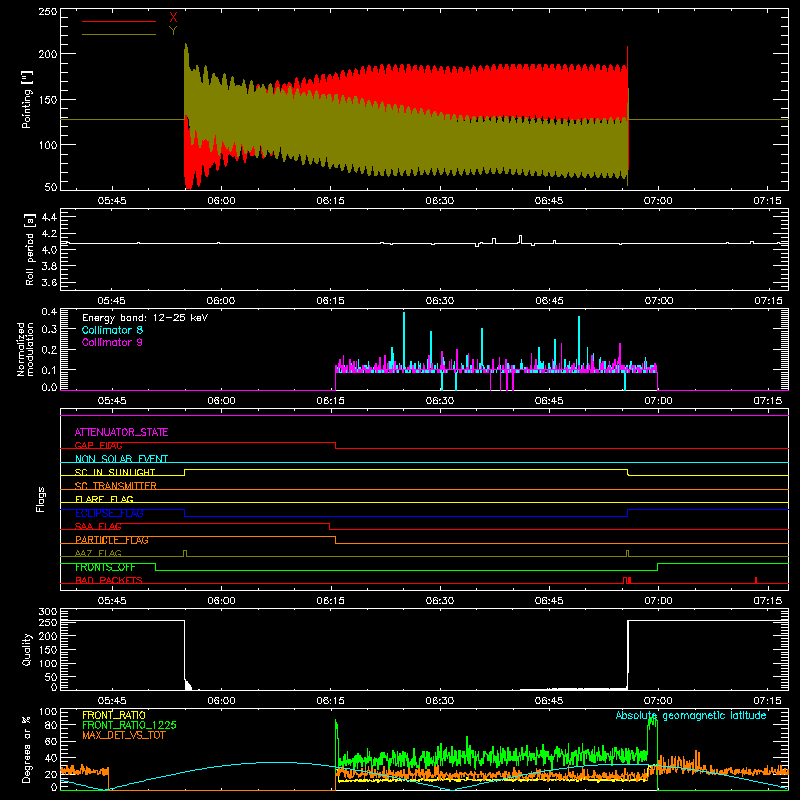Click the SAA_FLAG label
The image size is (800, 800).
click(98, 526)
